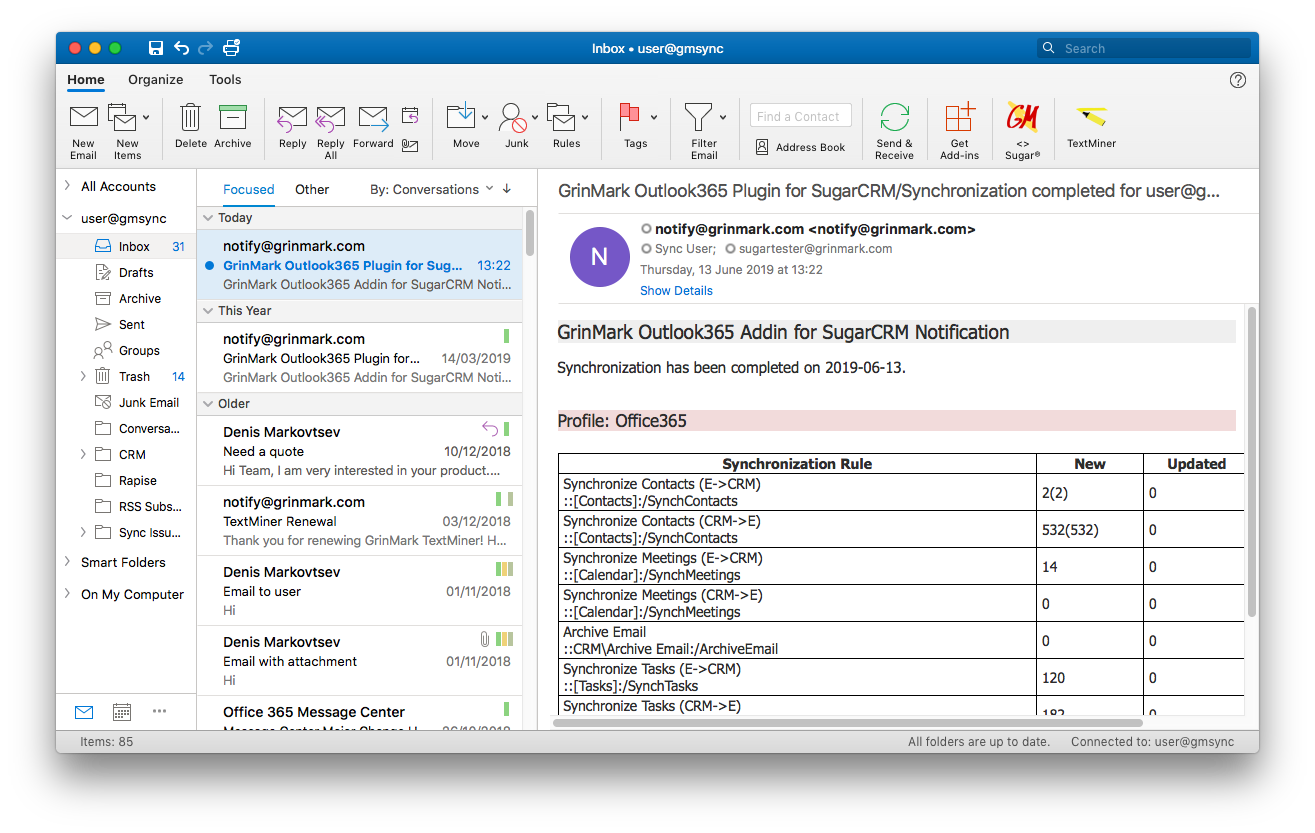
Task: Click the New Items icon
Action: [x=122, y=117]
